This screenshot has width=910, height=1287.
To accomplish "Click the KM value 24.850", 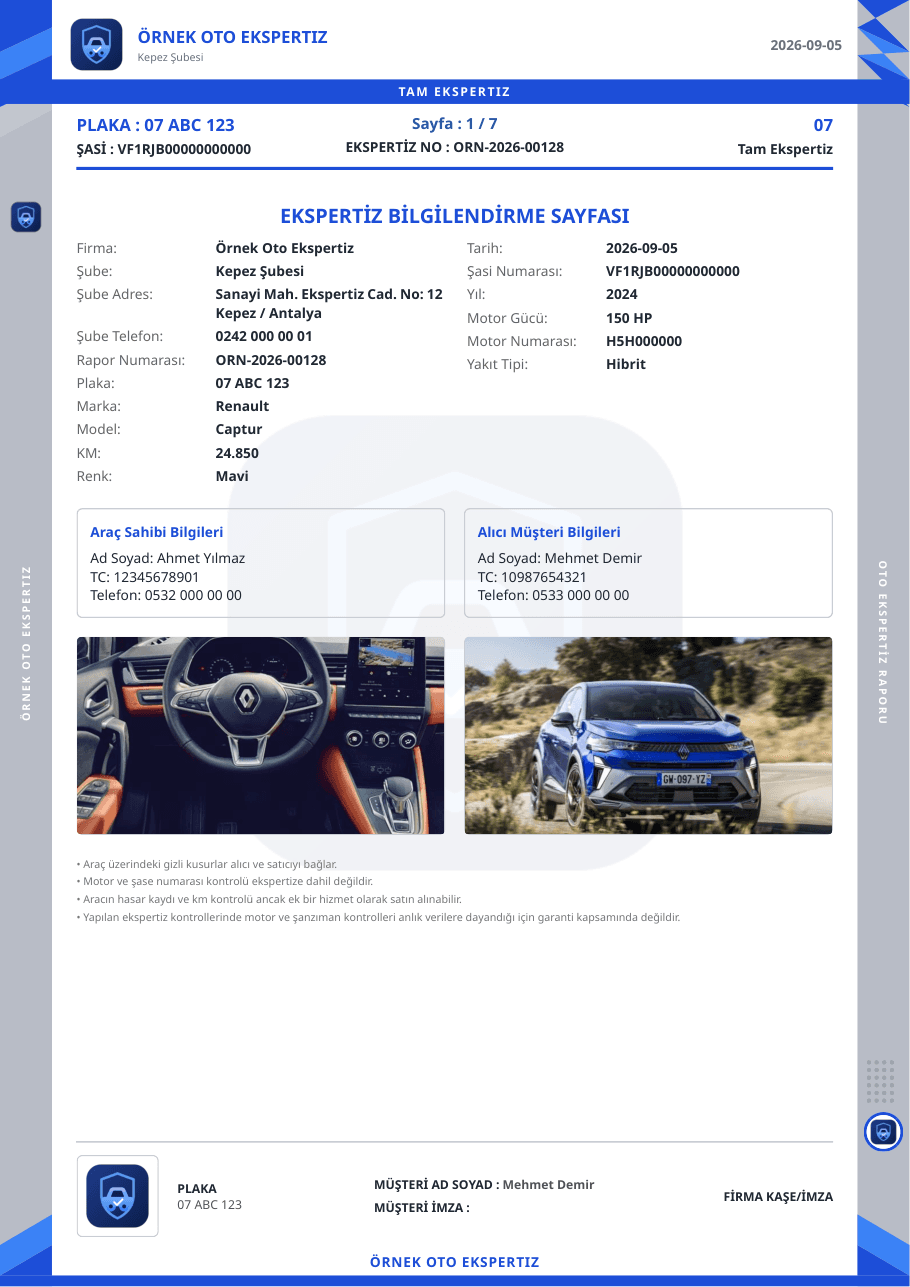I will [237, 453].
